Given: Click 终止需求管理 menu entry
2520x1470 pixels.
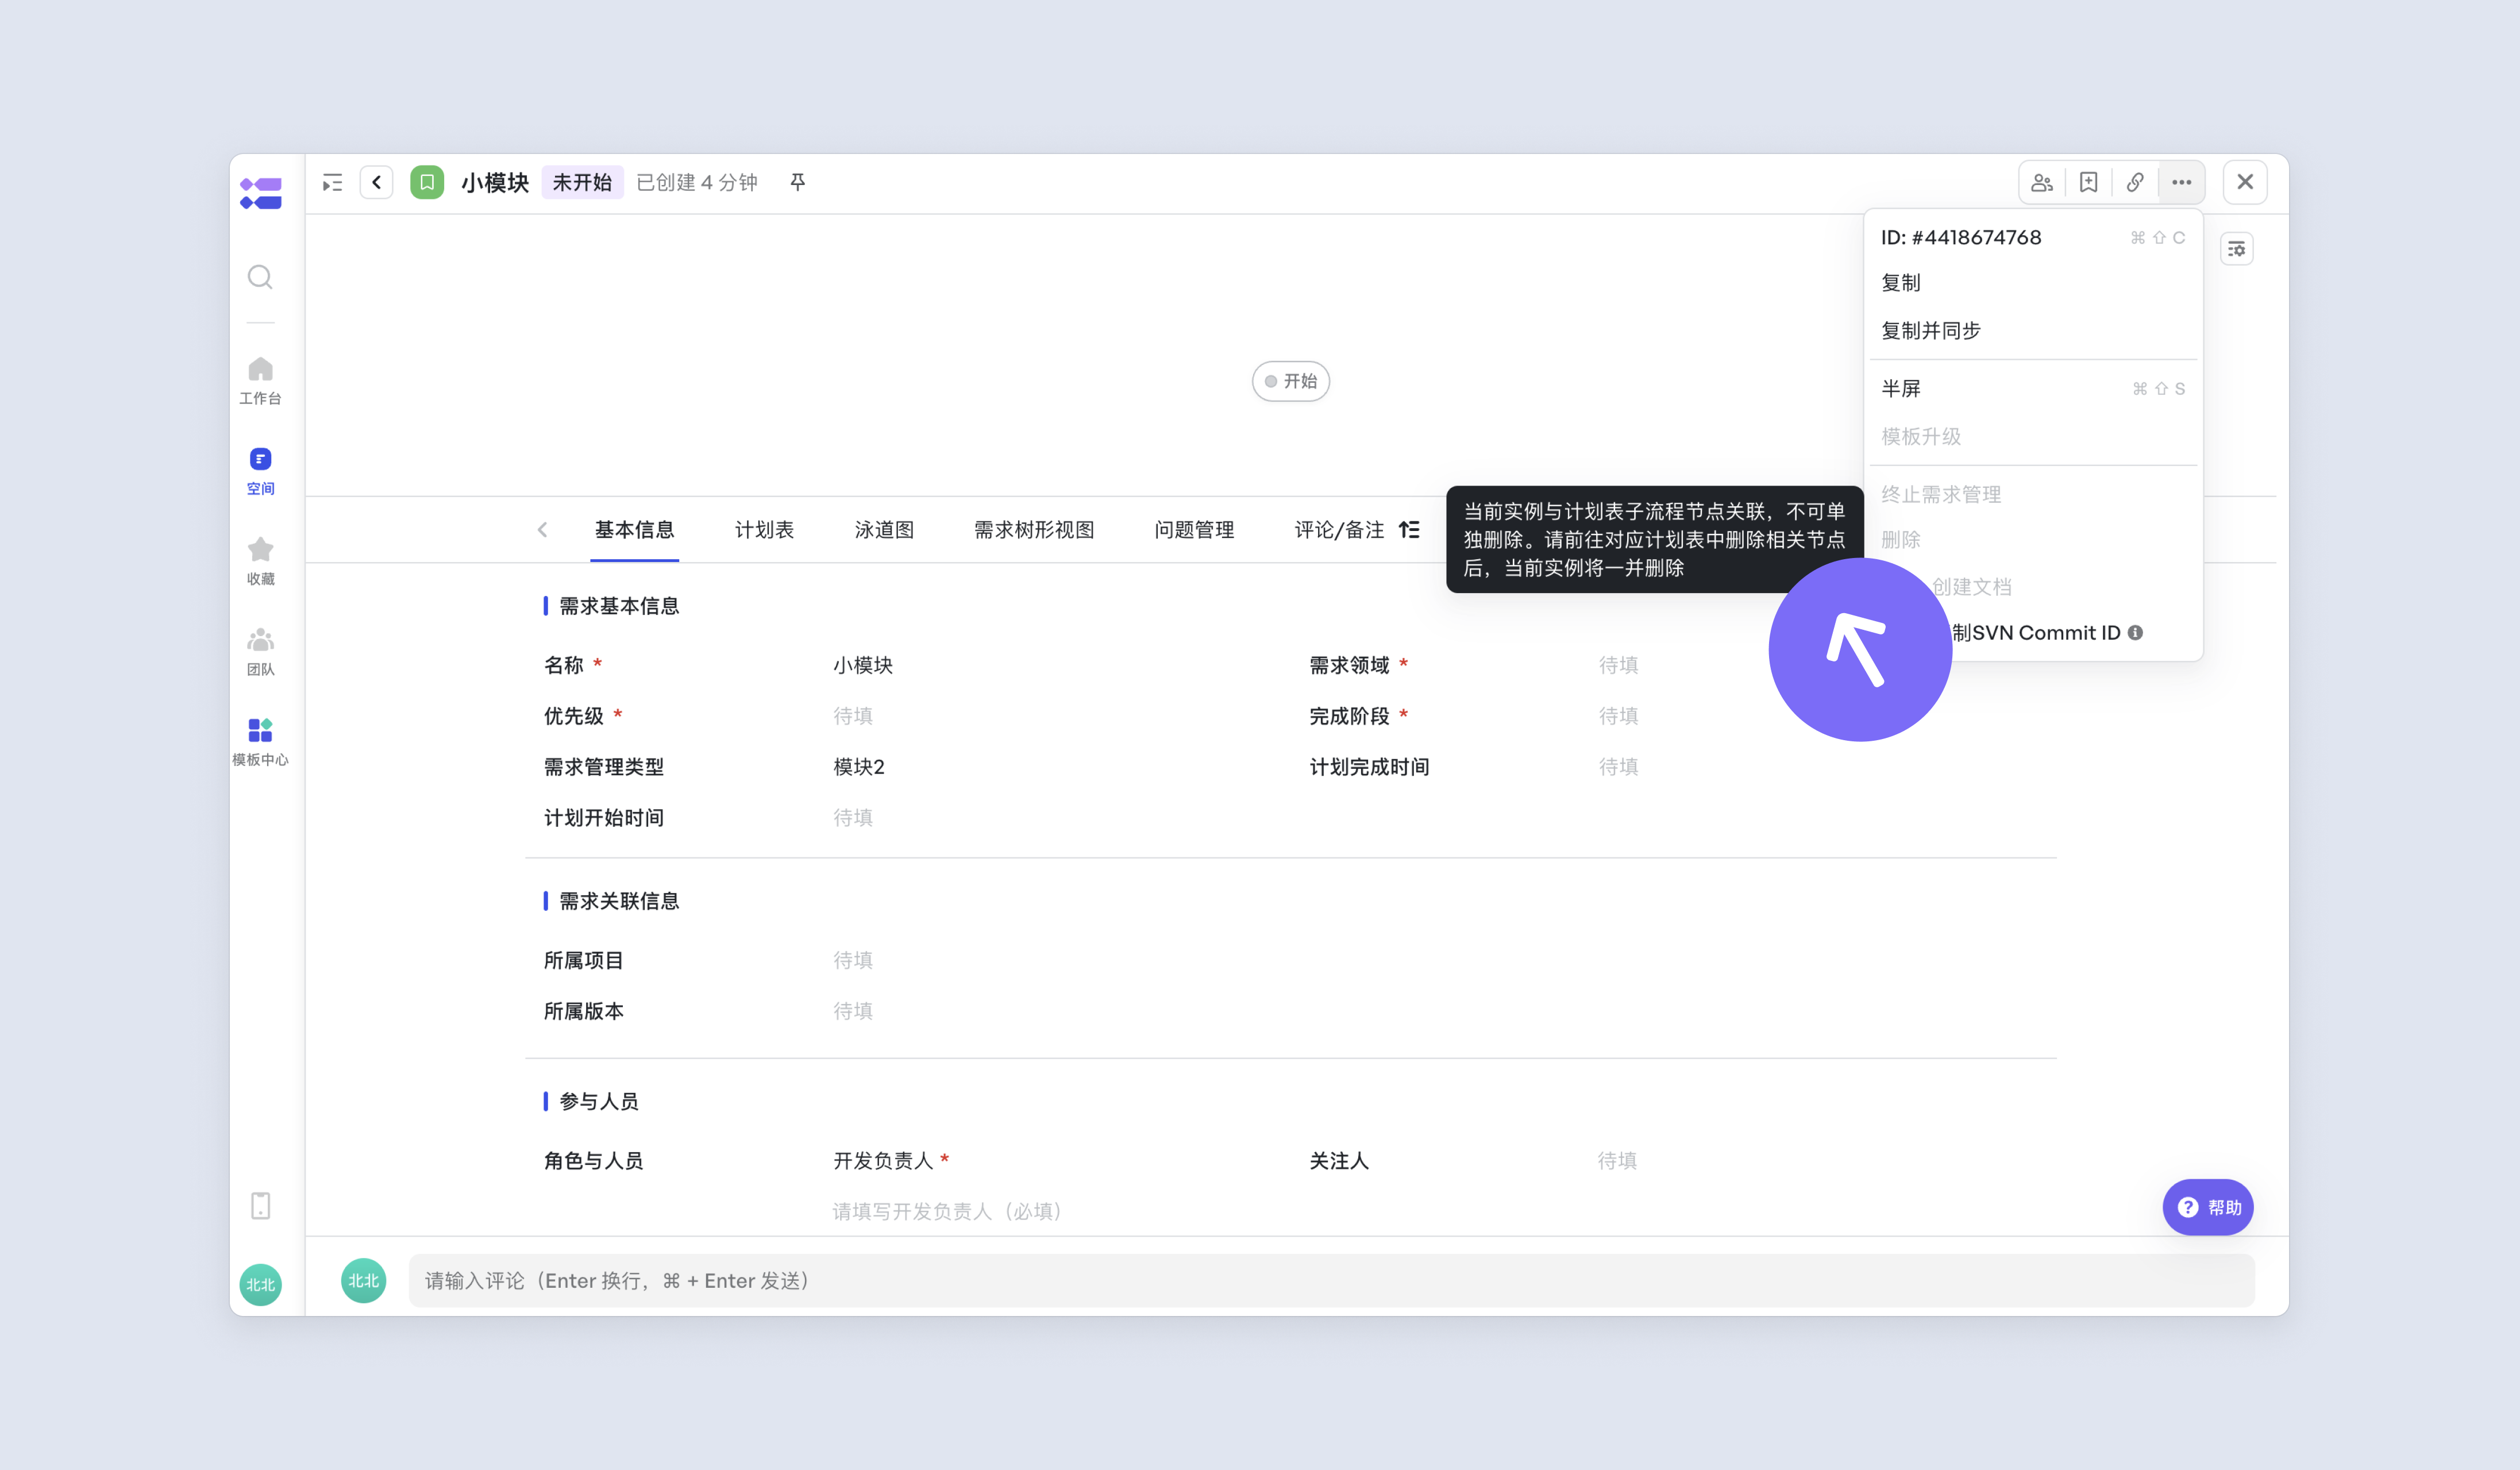Looking at the screenshot, I should pyautogui.click(x=2032, y=495).
